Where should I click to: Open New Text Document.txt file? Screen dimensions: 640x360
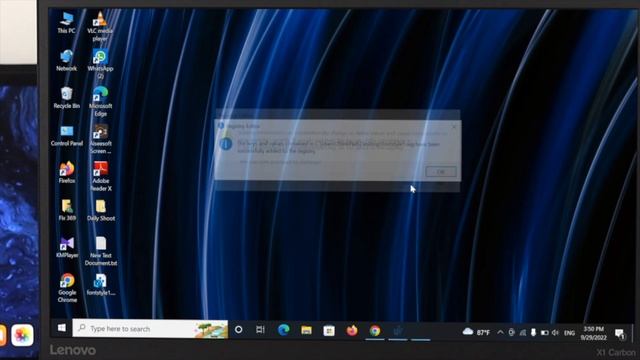[101, 251]
